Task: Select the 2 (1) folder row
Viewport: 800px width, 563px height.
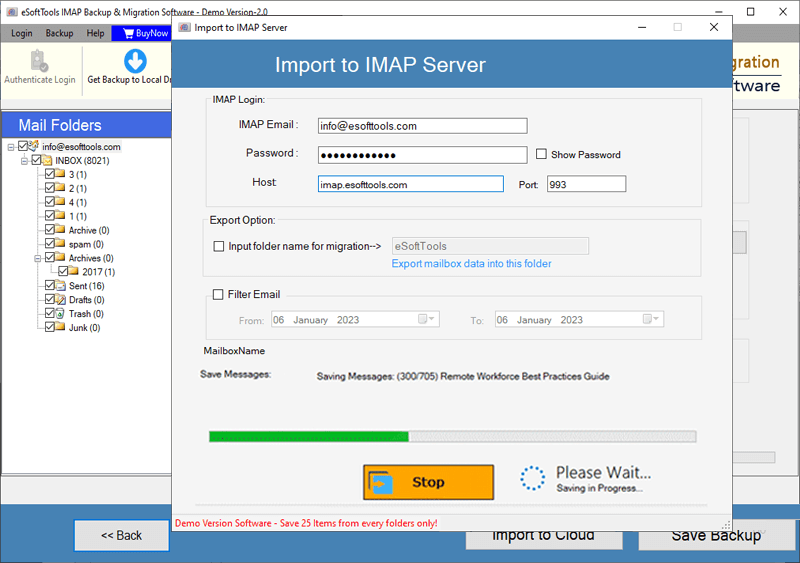Action: click(x=78, y=188)
